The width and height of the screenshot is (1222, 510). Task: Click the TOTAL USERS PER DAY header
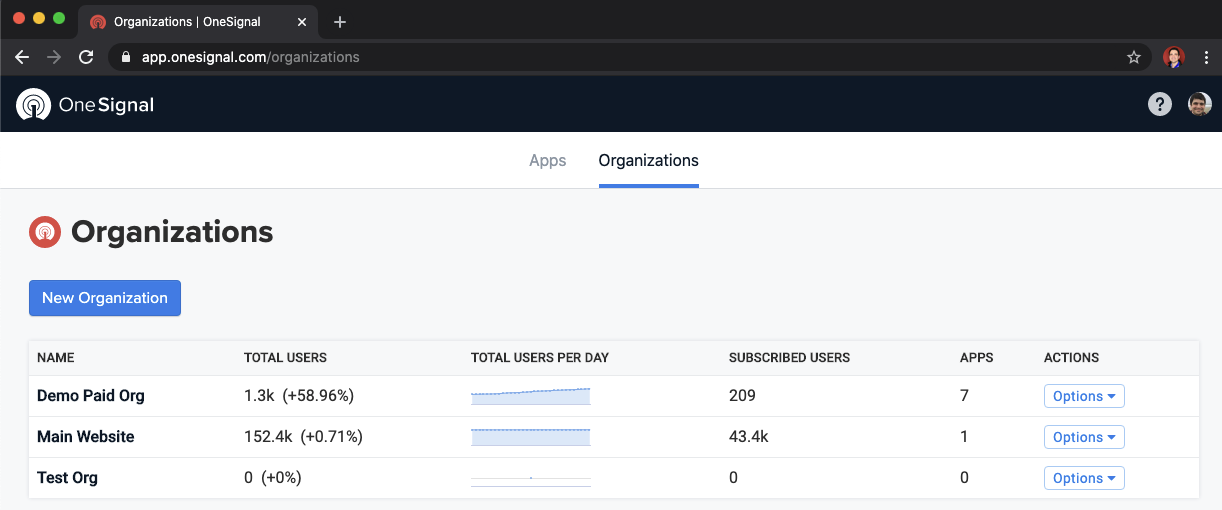pos(540,358)
